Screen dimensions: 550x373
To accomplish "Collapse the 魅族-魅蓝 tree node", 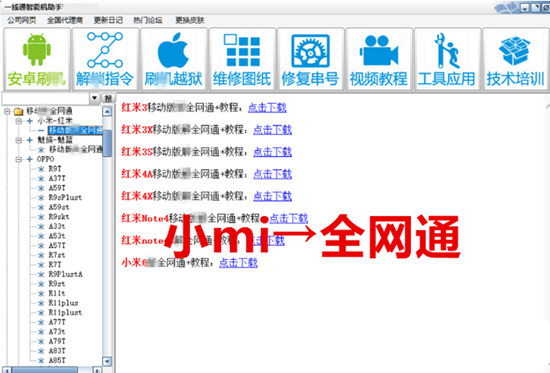I will pyautogui.click(x=19, y=140).
